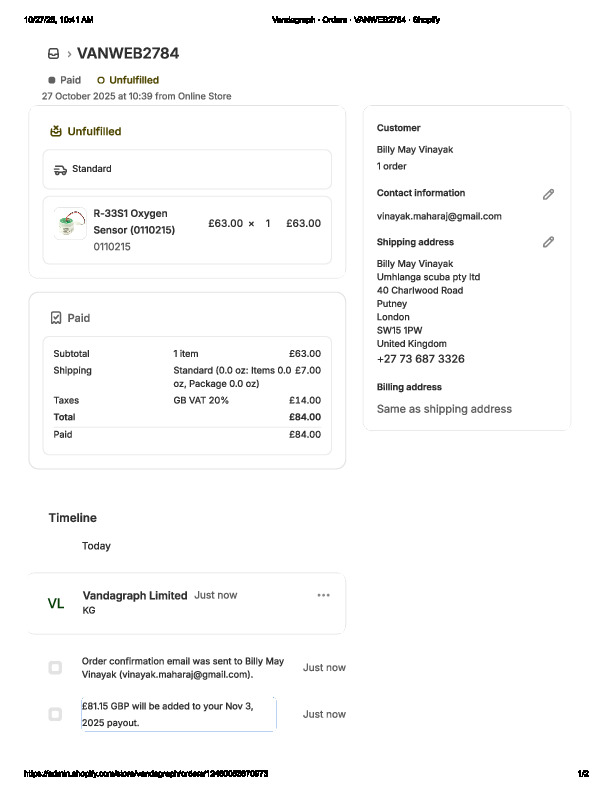Click the Paid status badge at top
This screenshot has width=612, height=792.
(x=65, y=80)
